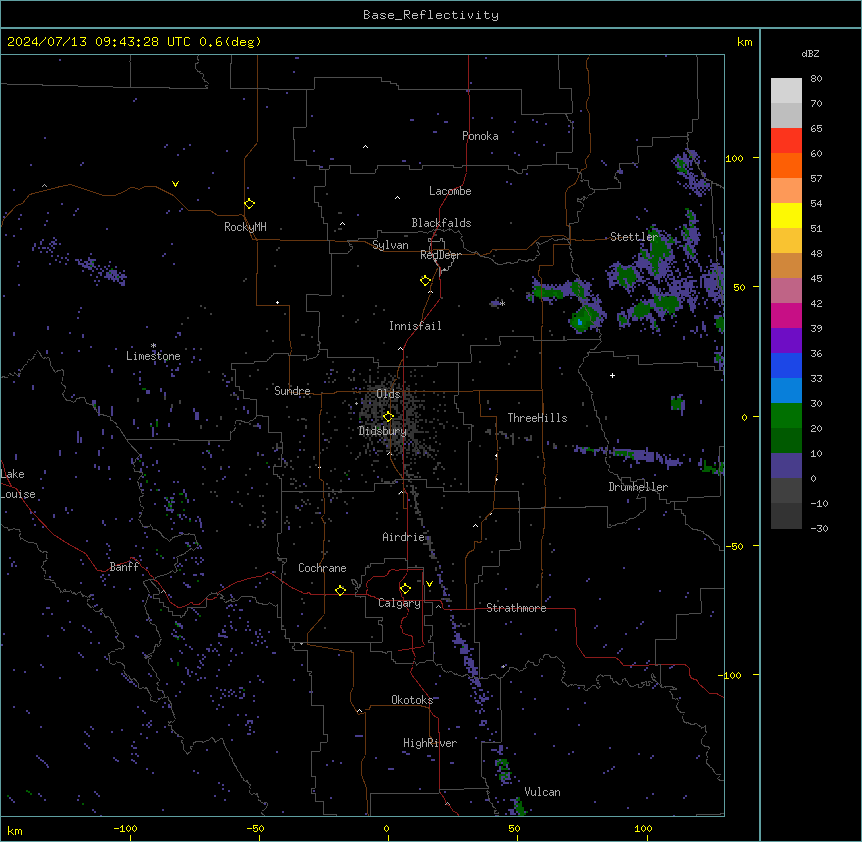Click the km label at top right
The width and height of the screenshot is (862, 842).
[x=744, y=42]
